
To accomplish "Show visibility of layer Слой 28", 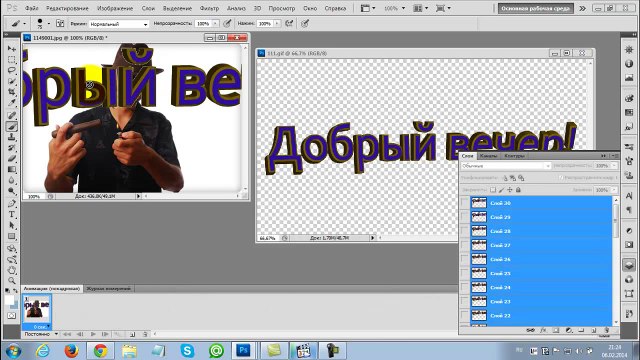I will coord(464,231).
